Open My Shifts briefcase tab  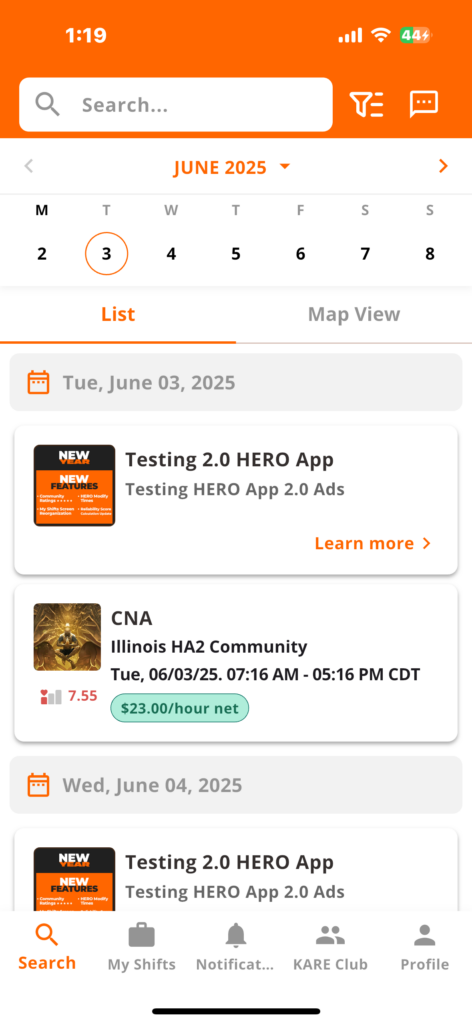pos(142,936)
